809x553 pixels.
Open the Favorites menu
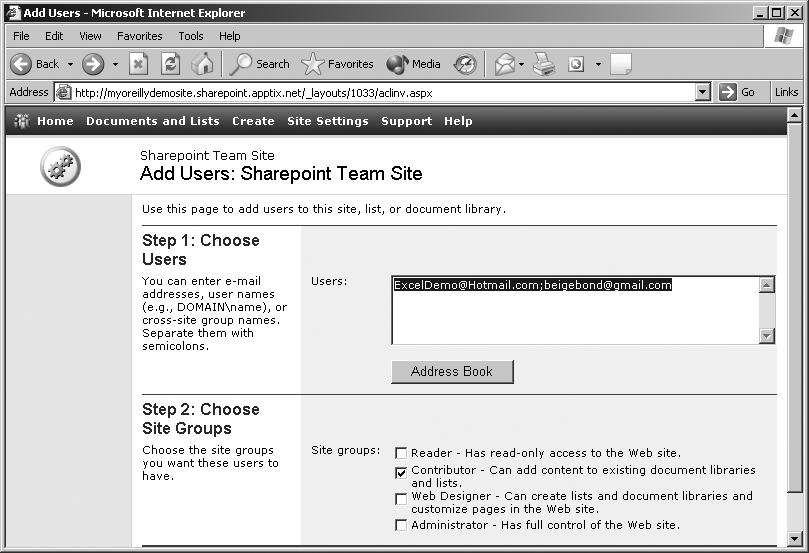point(139,36)
